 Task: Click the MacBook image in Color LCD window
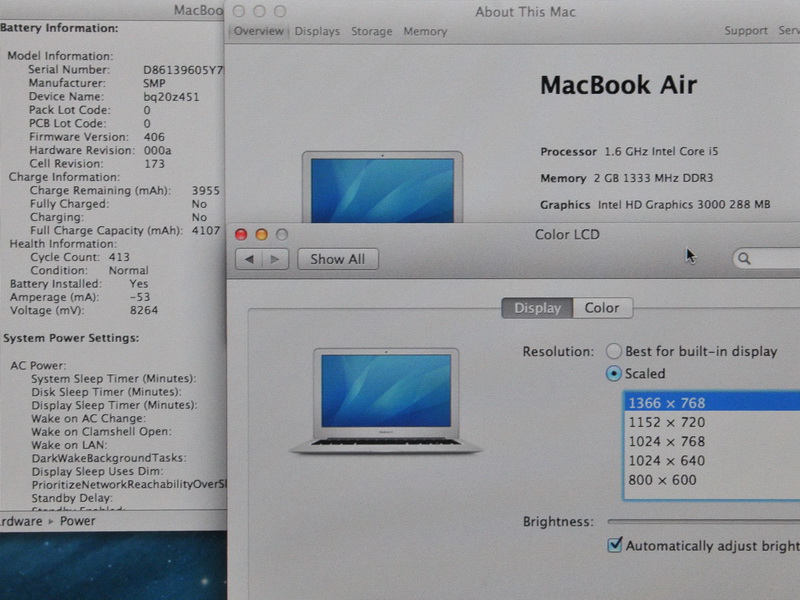coord(386,401)
